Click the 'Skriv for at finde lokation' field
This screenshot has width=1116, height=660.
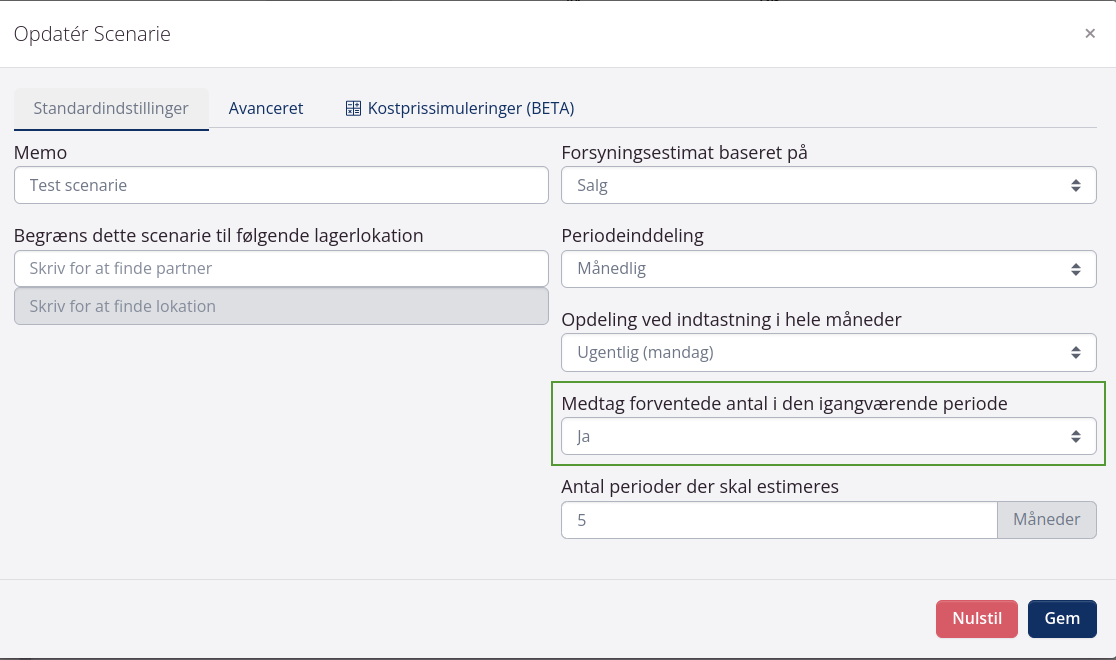coord(281,306)
